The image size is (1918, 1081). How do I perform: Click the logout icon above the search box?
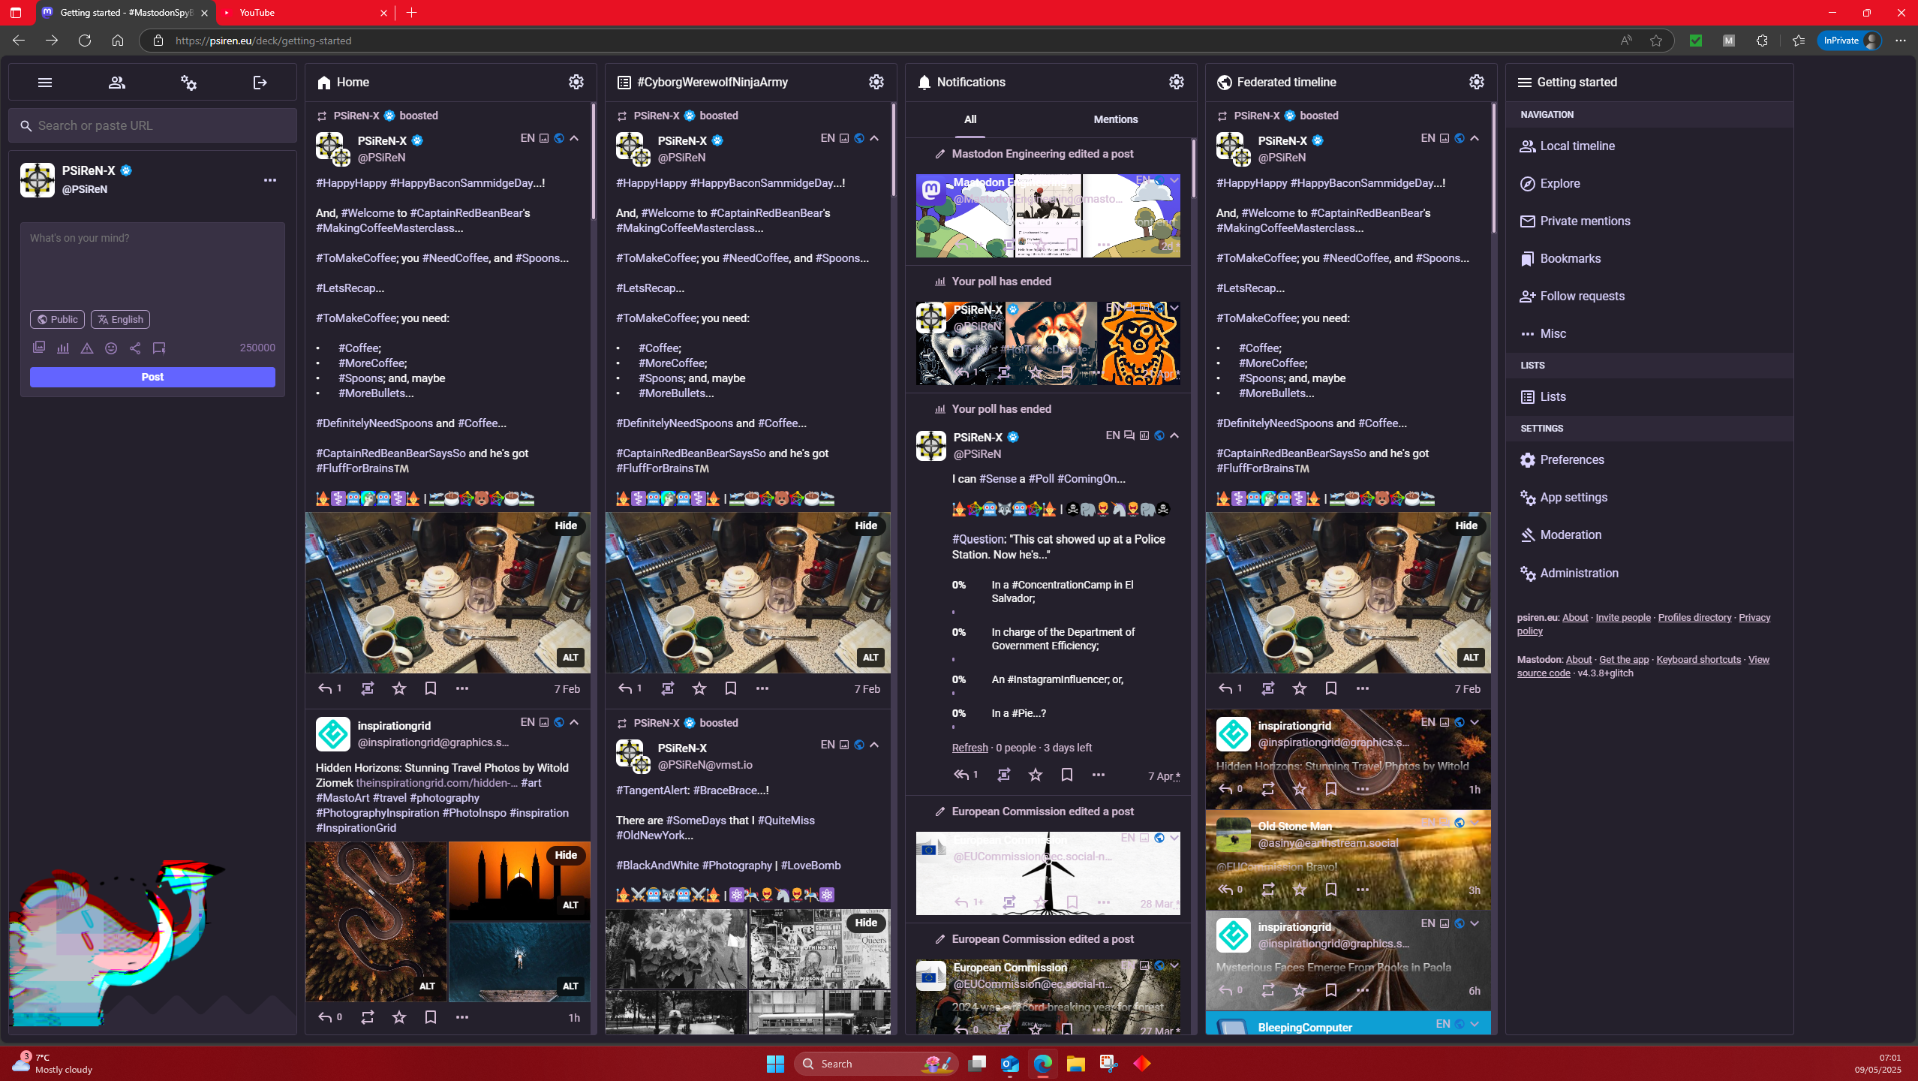pos(260,83)
